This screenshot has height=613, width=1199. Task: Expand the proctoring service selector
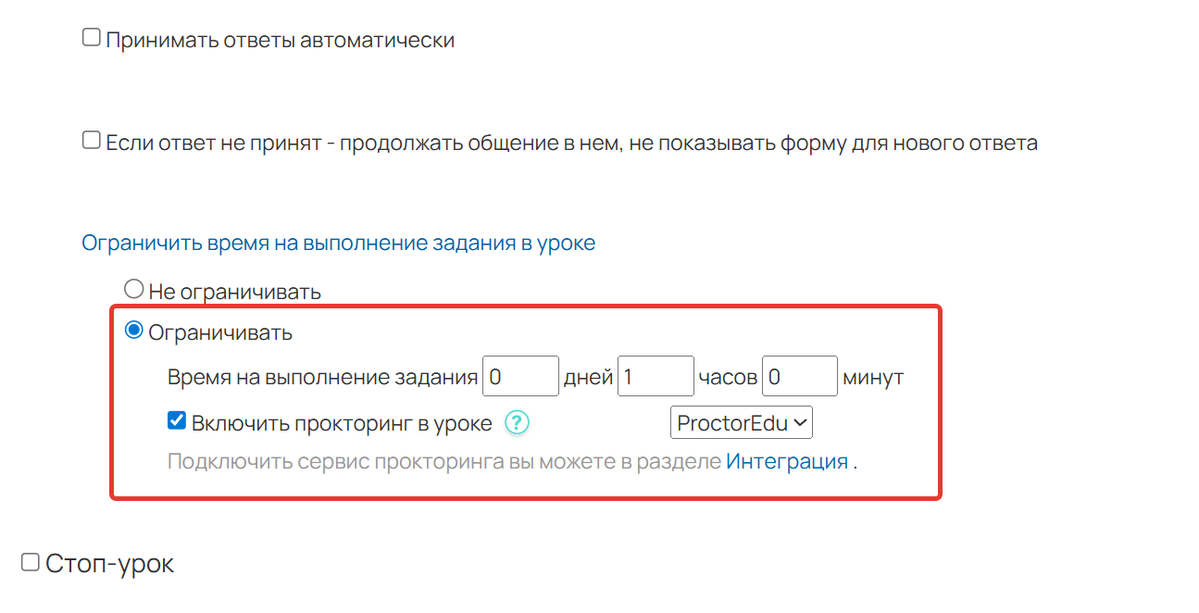point(741,422)
